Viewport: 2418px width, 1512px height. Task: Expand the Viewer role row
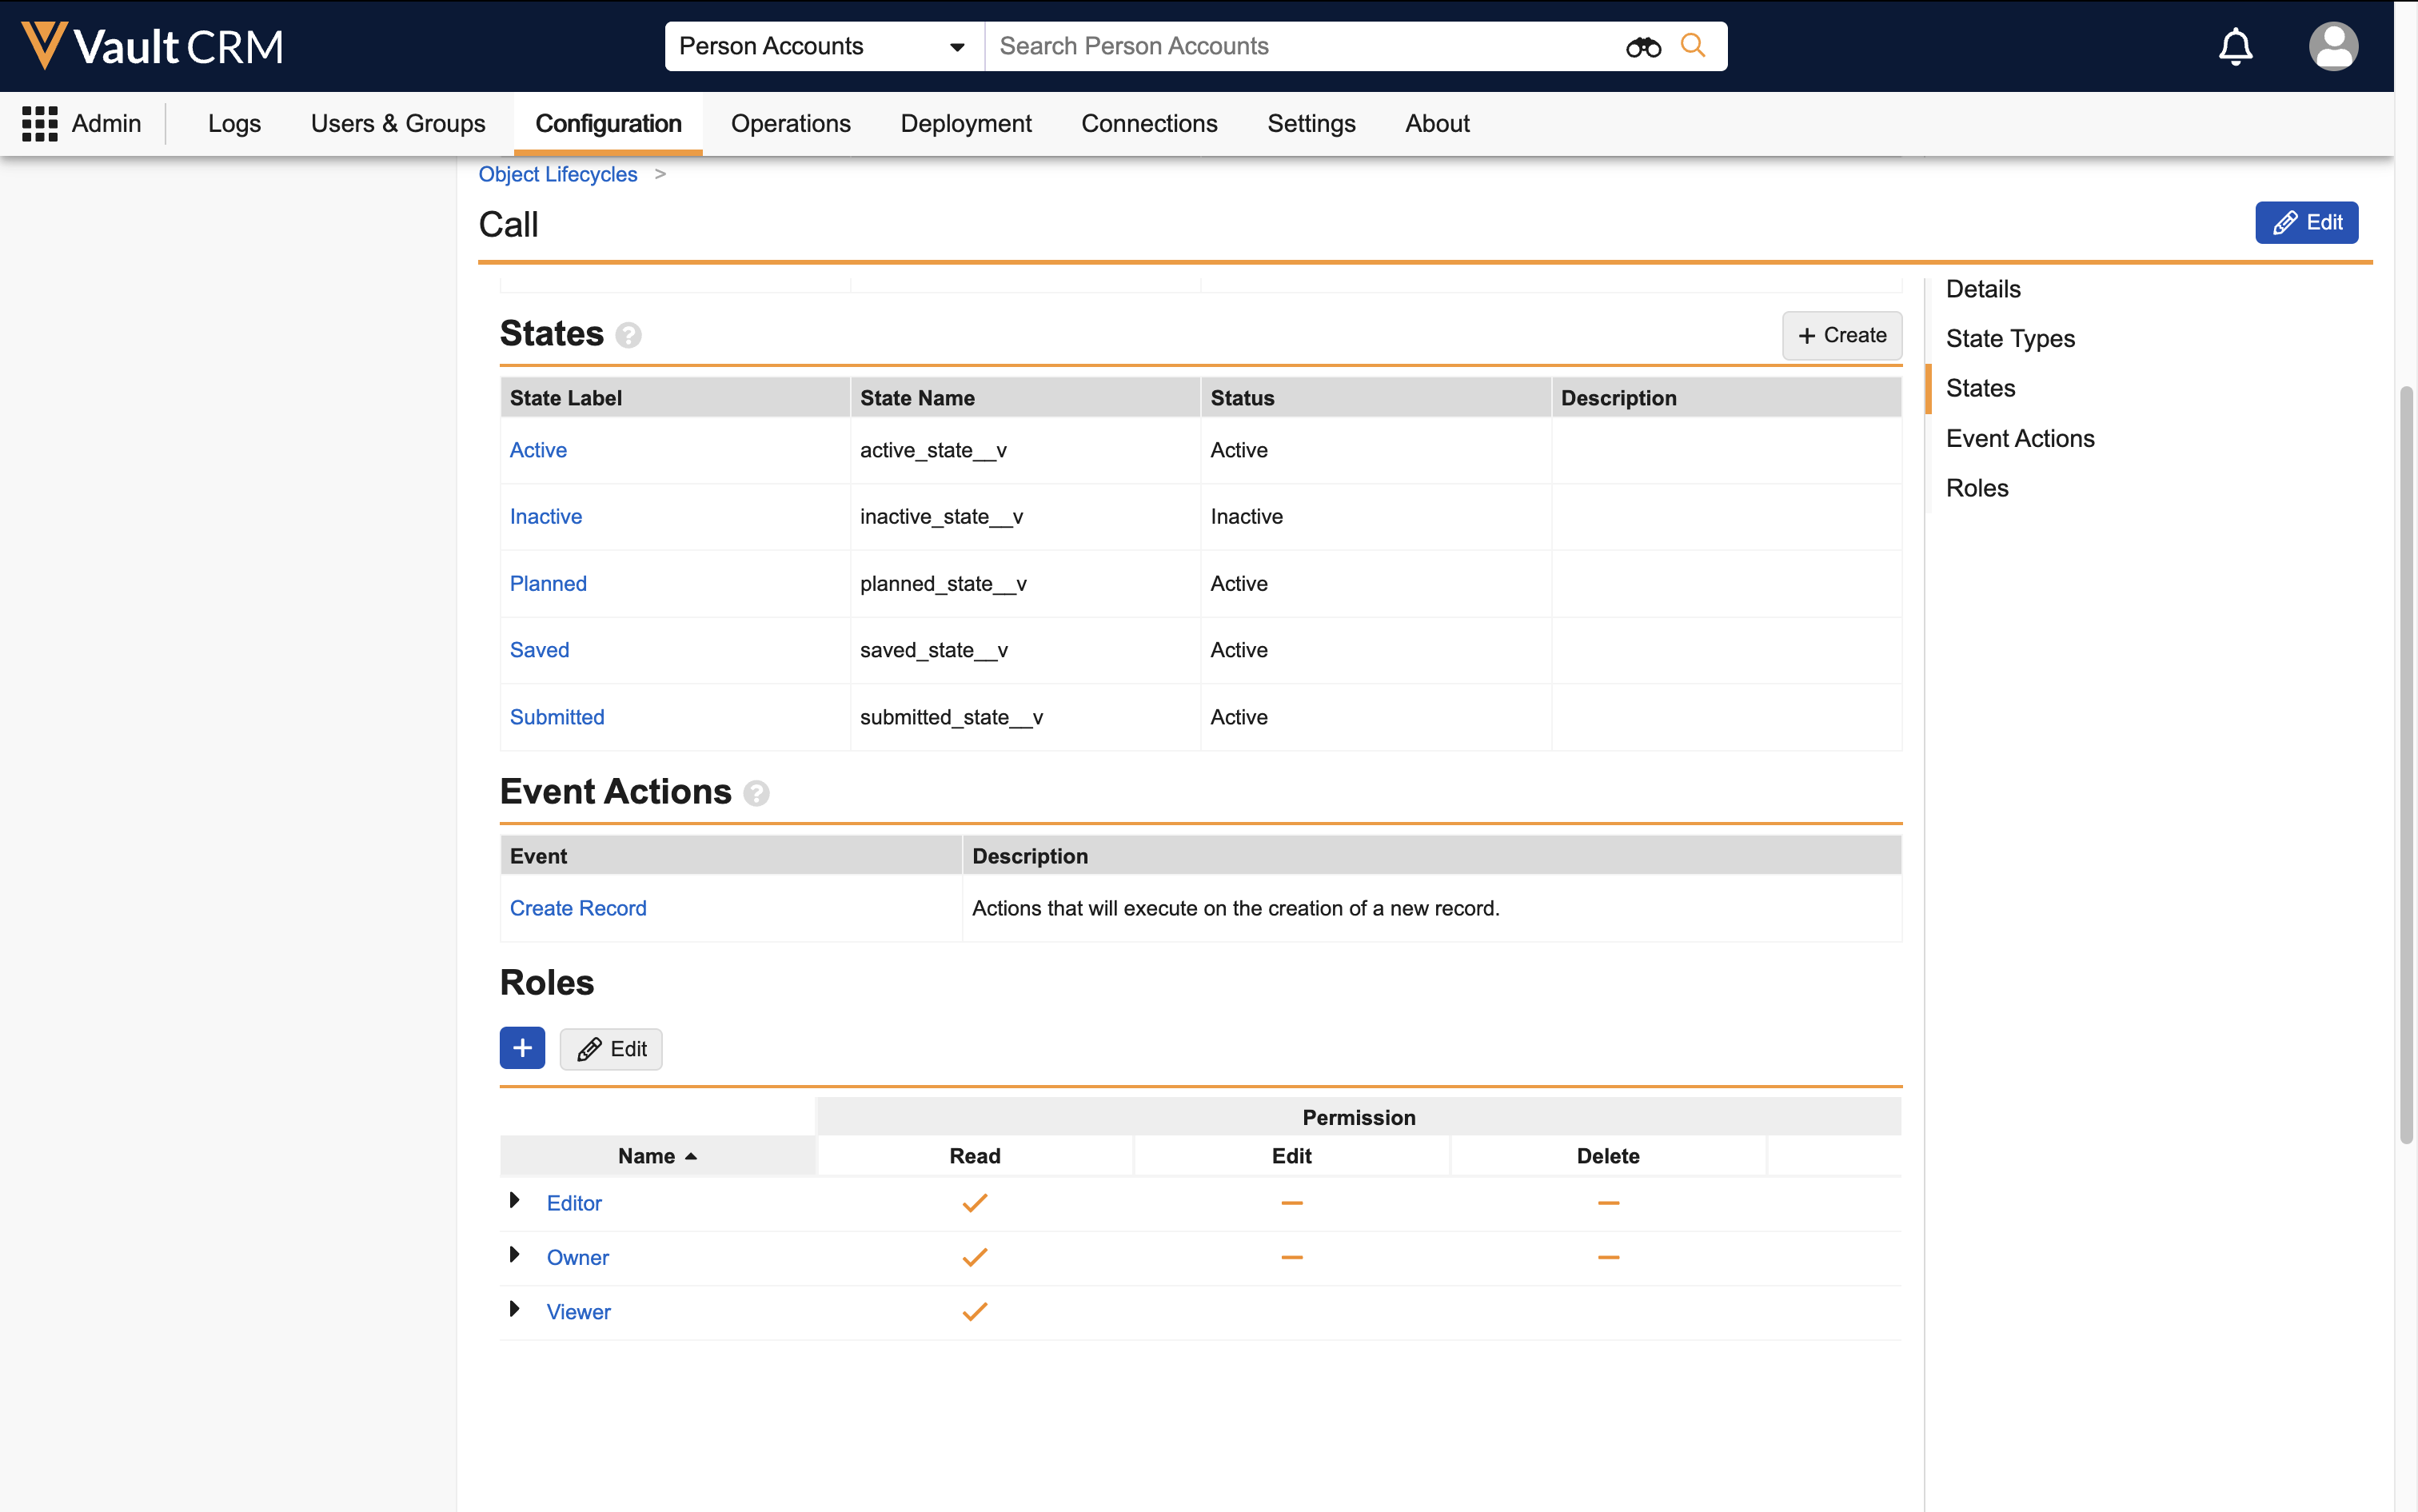point(514,1309)
